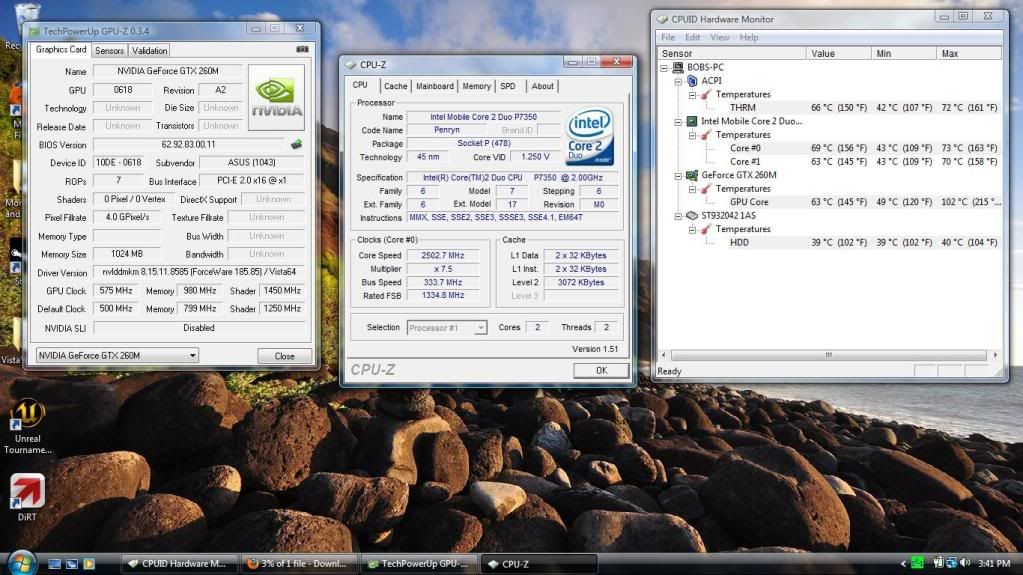Open the SPD tab in CPU-Z

[x=508, y=86]
